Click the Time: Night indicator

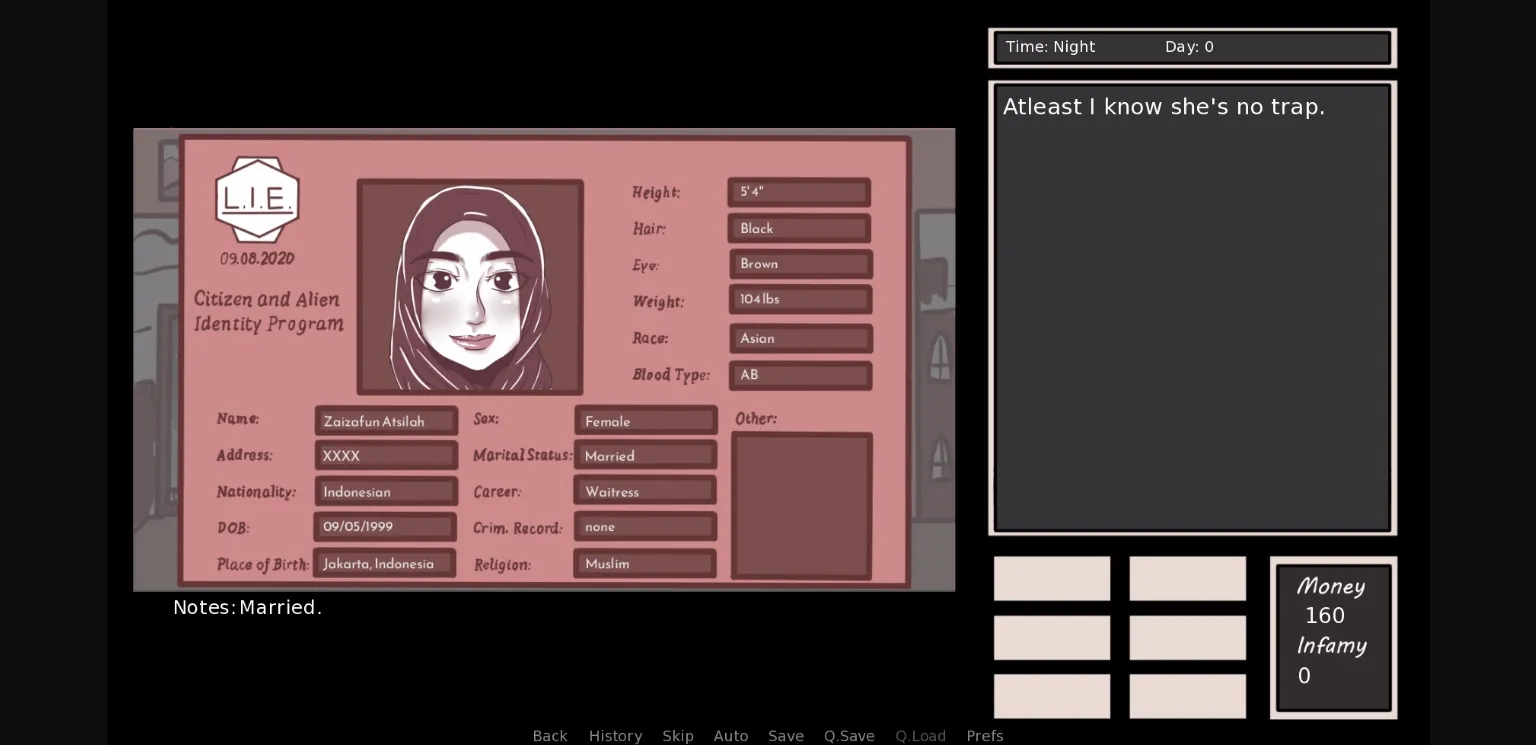(x=1050, y=47)
